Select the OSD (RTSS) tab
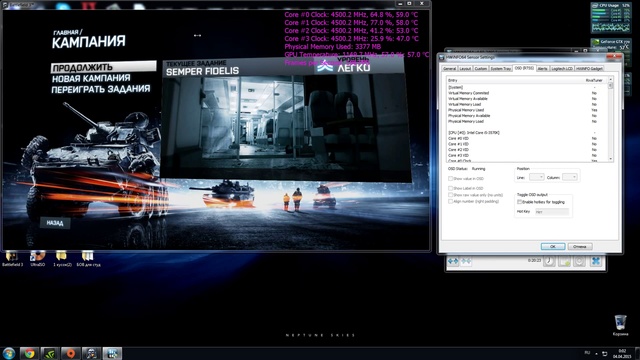The width and height of the screenshot is (640, 360). pyautogui.click(x=524, y=68)
